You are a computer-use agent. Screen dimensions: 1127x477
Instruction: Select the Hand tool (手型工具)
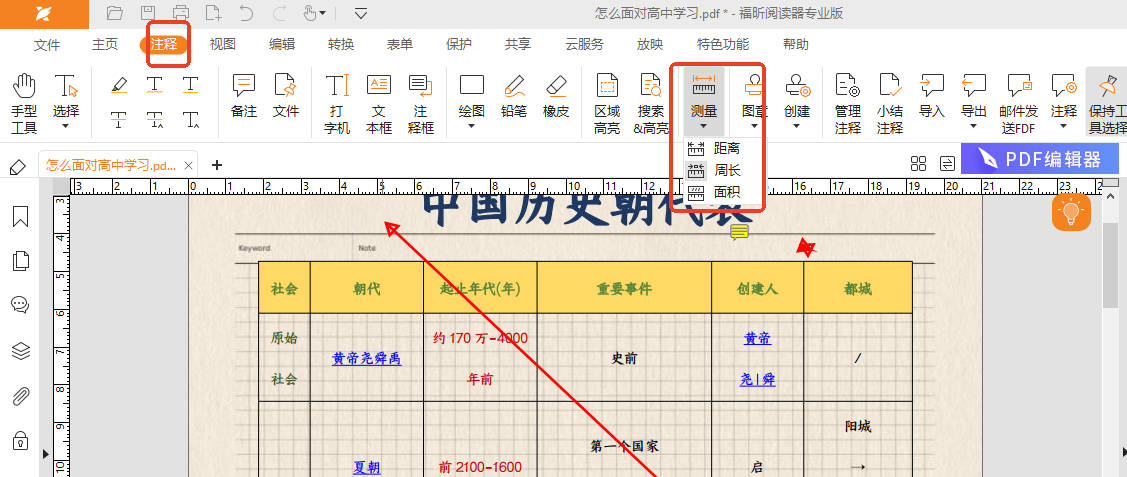tap(24, 103)
